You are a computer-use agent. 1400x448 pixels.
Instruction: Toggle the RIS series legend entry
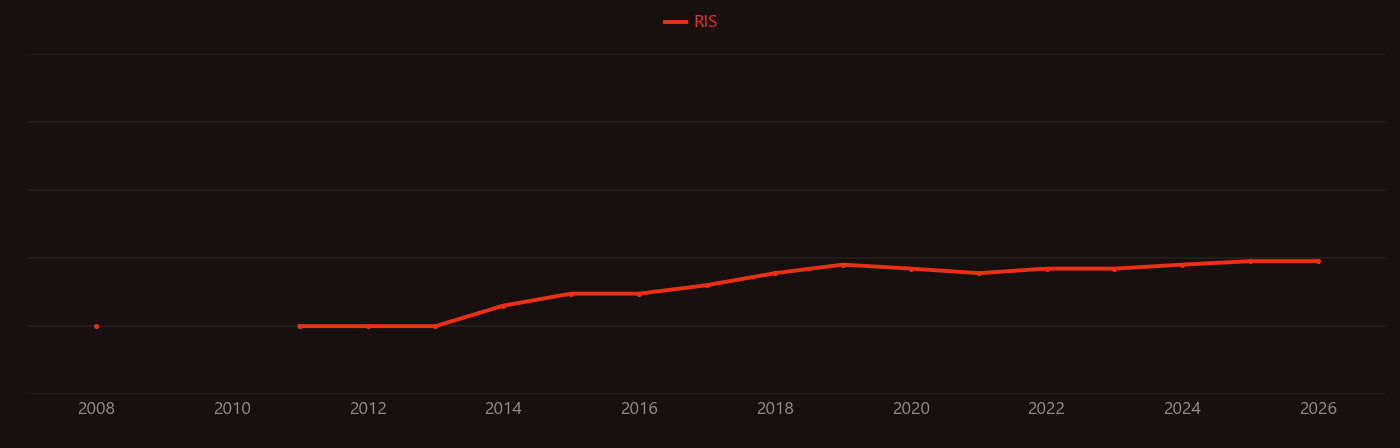coord(691,22)
